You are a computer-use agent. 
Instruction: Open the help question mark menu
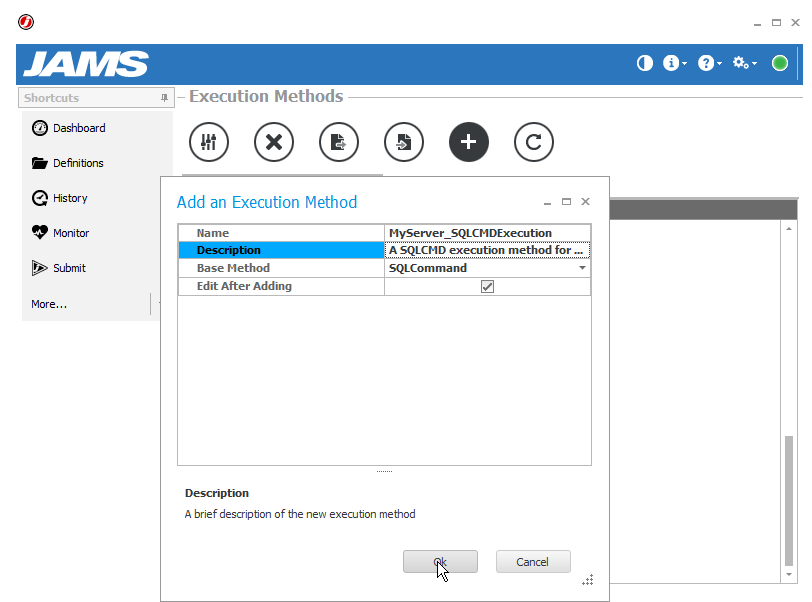[x=709, y=63]
